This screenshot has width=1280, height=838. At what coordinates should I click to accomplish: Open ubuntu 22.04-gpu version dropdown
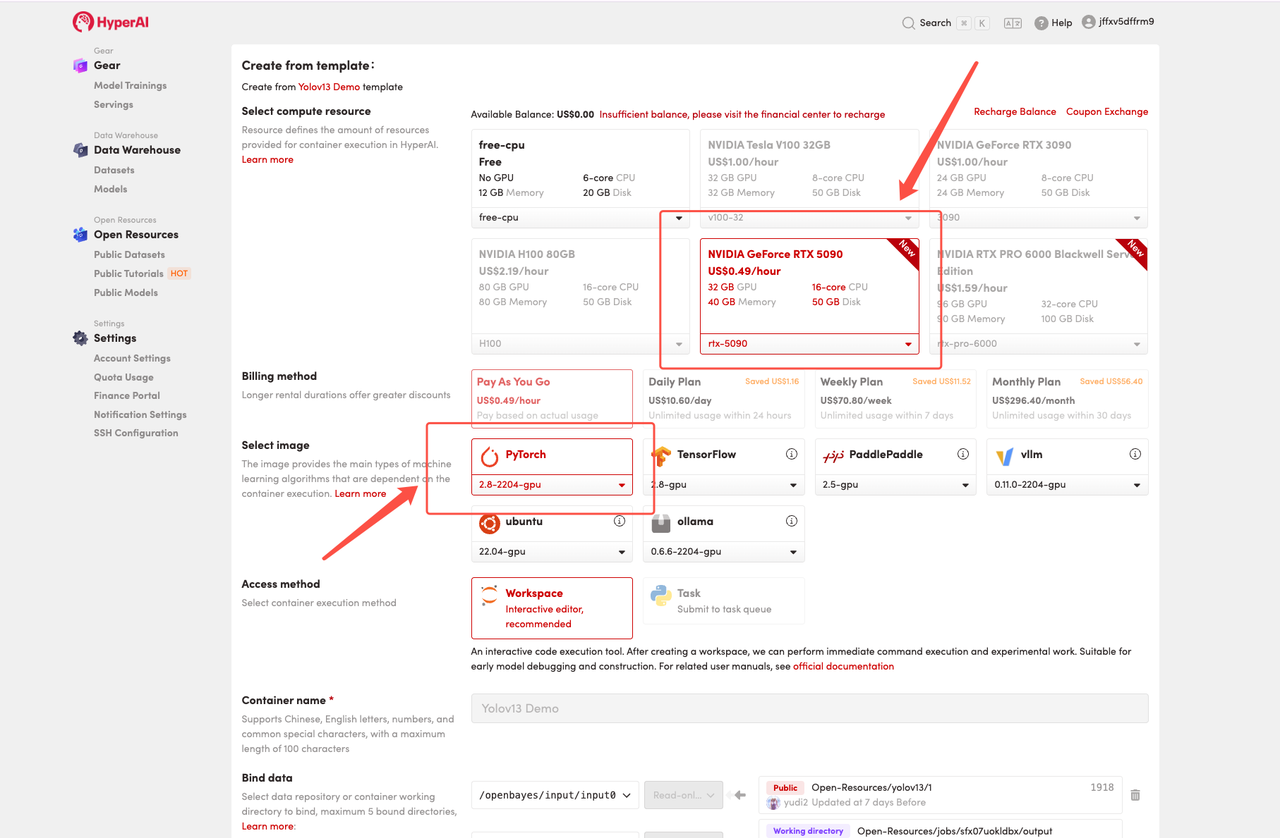pos(552,551)
